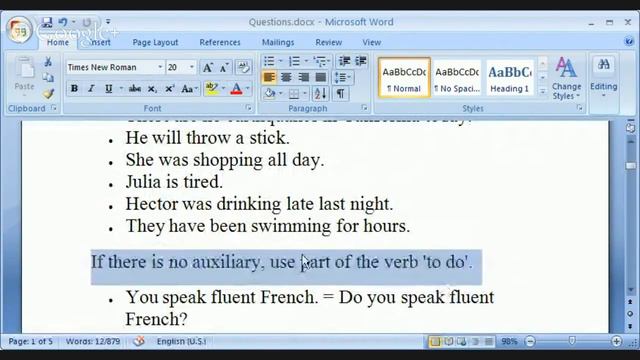The width and height of the screenshot is (640, 360).
Task: Expand the styles gallery
Action: (542, 91)
